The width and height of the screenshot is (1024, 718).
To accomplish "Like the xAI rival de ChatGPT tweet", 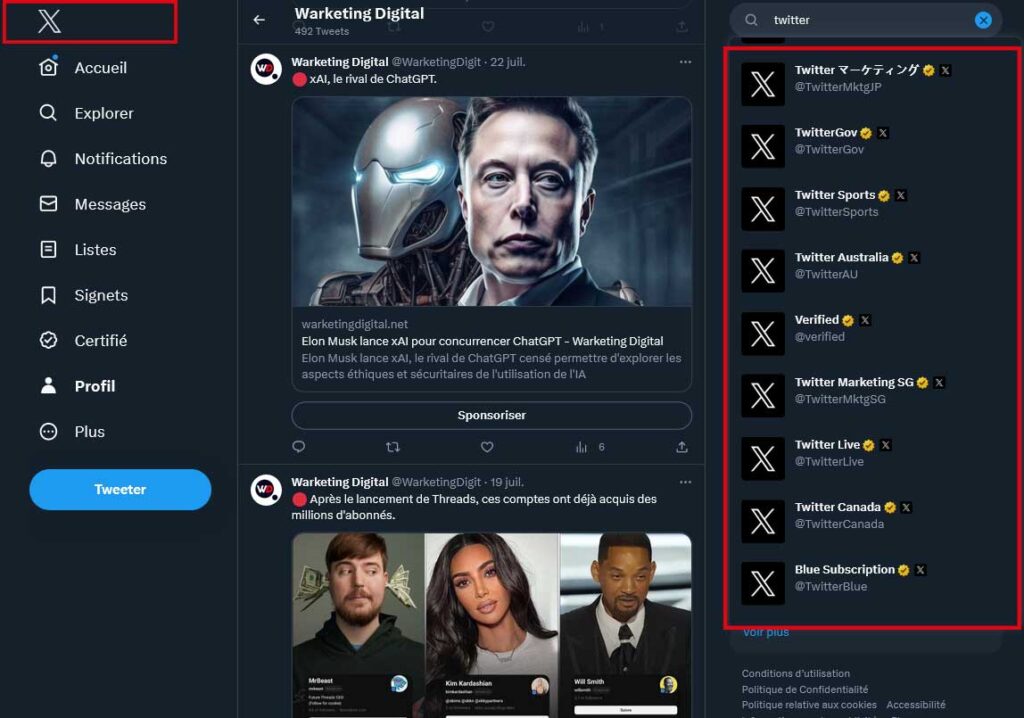I will (487, 447).
